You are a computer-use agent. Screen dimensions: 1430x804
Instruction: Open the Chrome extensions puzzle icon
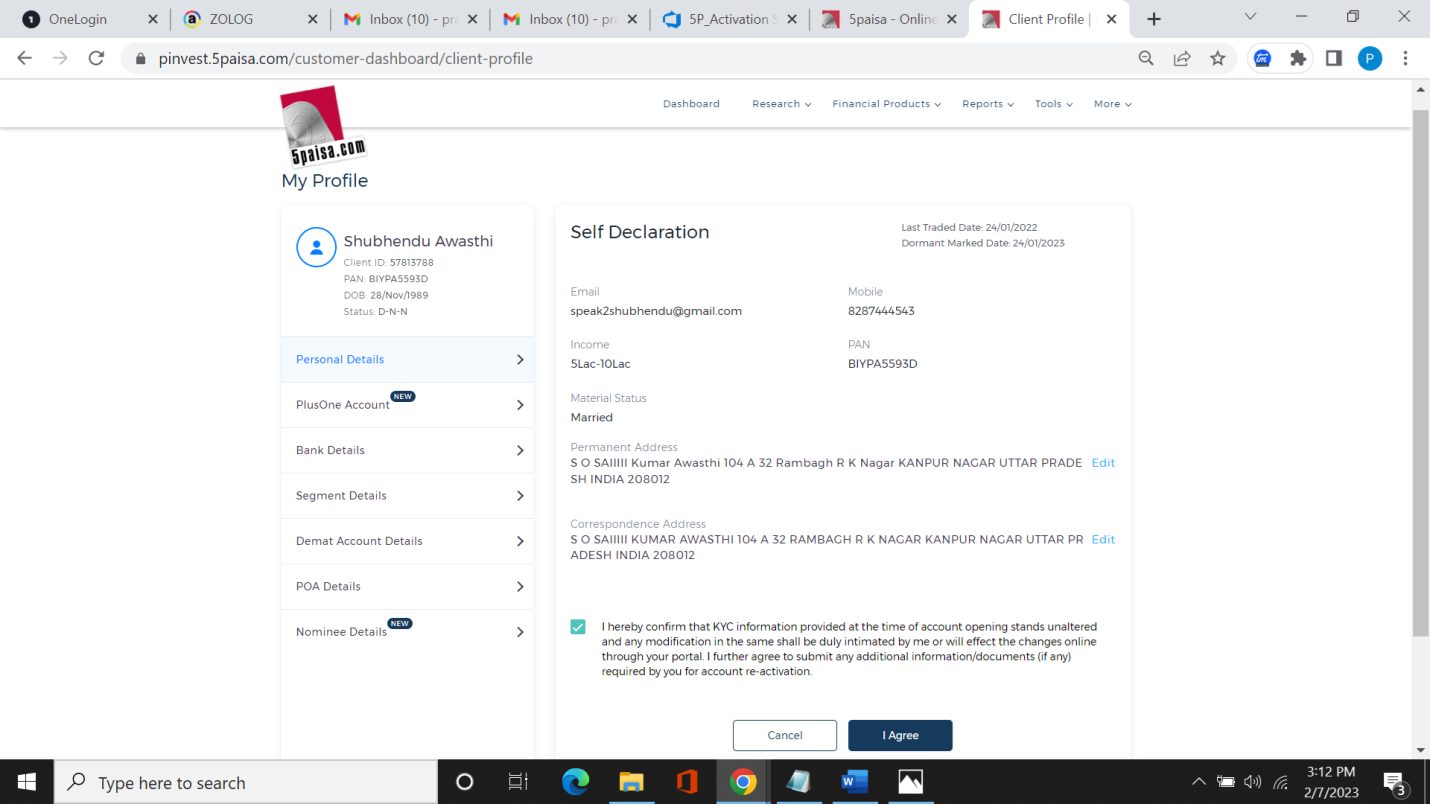[1298, 58]
